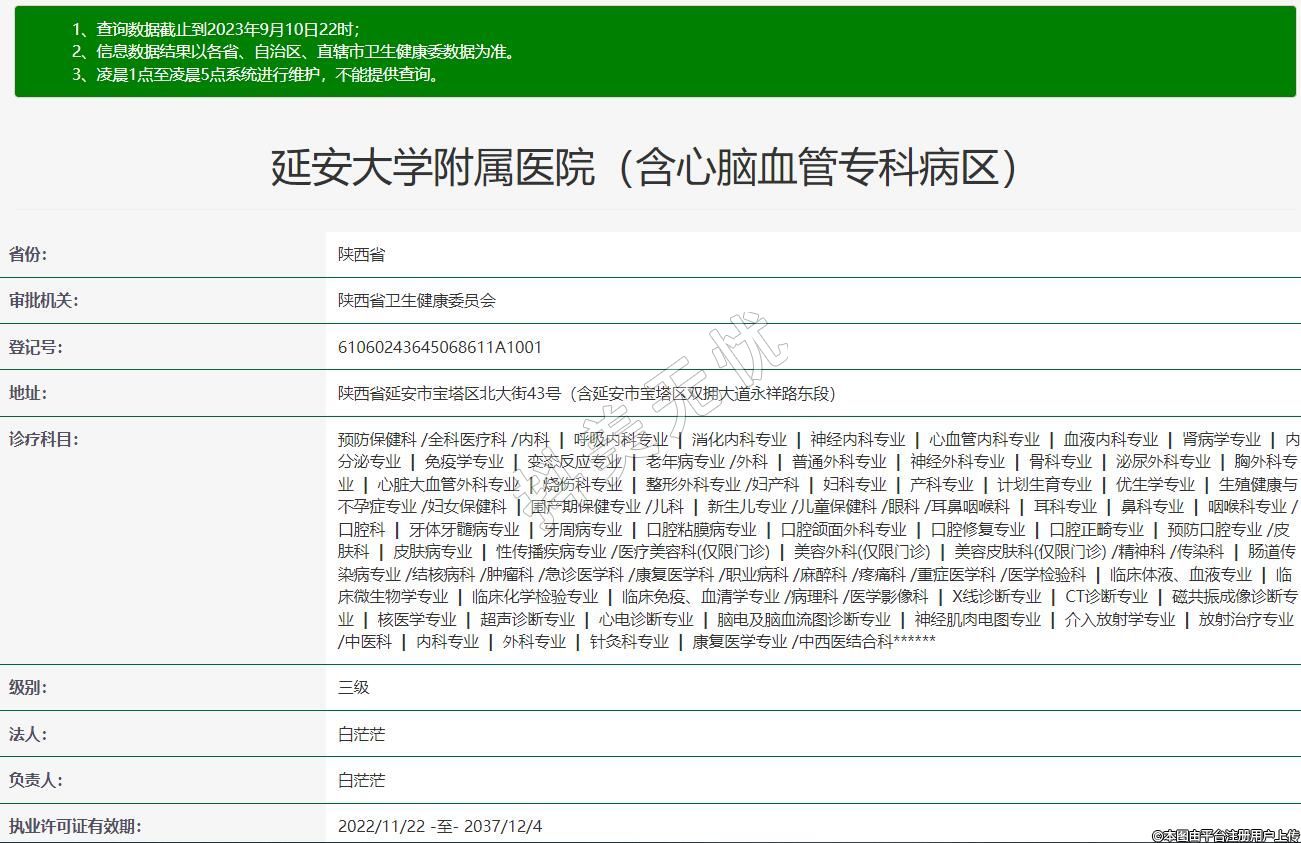Click the hospital level value 三级

(354, 688)
